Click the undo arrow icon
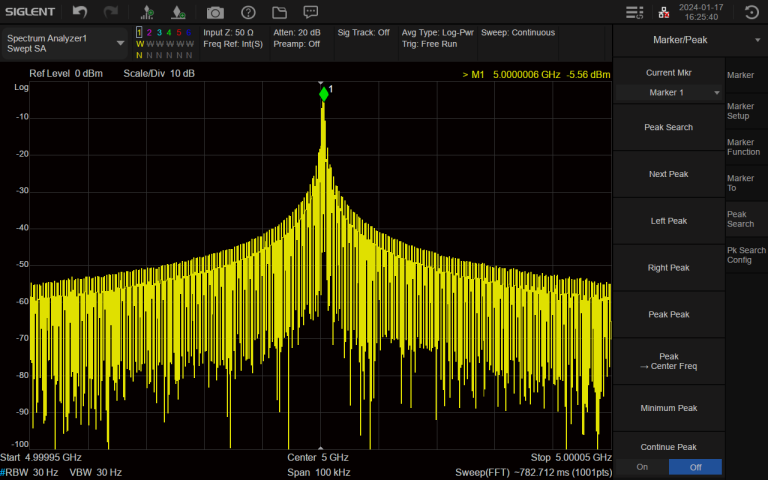Image resolution: width=768 pixels, height=480 pixels. (x=80, y=12)
